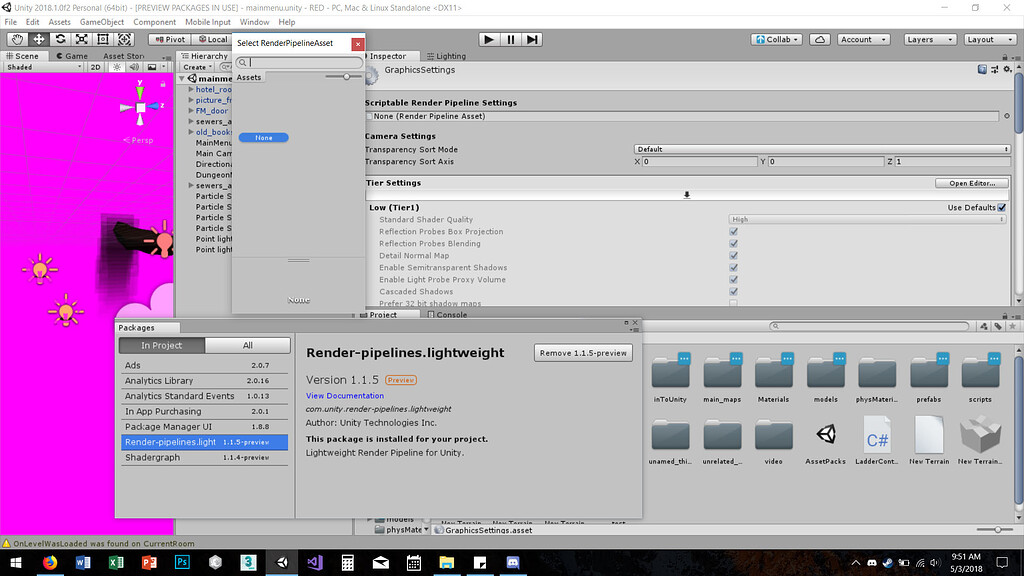The width and height of the screenshot is (1024, 576).
Task: Click Open Editor button in Tier Settings
Action: [x=972, y=184]
